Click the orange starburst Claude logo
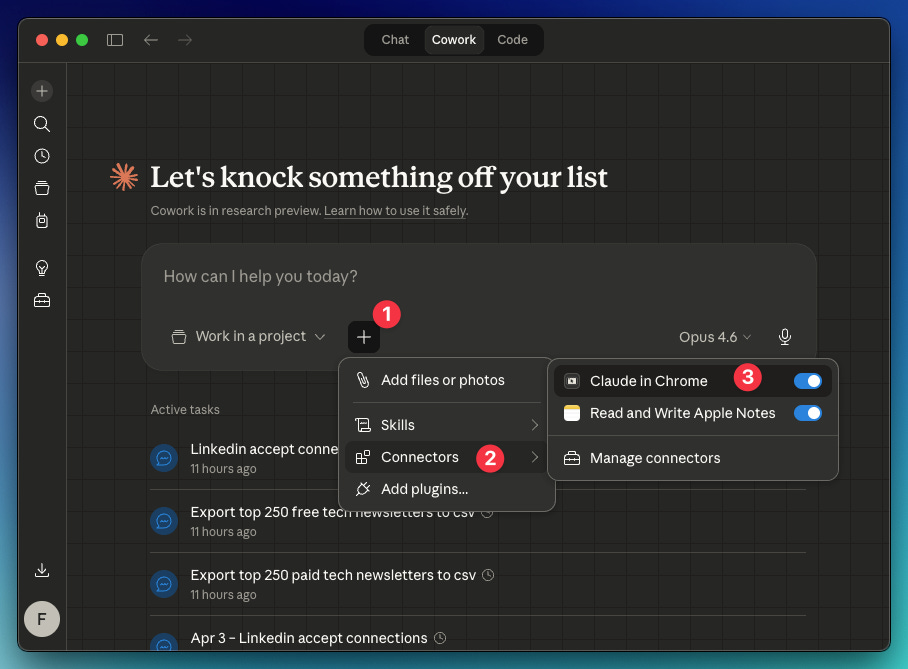The height and width of the screenshot is (669, 908). pyautogui.click(x=124, y=177)
